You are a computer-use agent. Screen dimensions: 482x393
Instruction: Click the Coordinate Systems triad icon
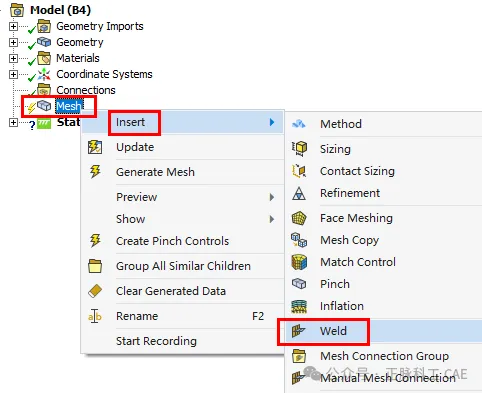(44, 74)
